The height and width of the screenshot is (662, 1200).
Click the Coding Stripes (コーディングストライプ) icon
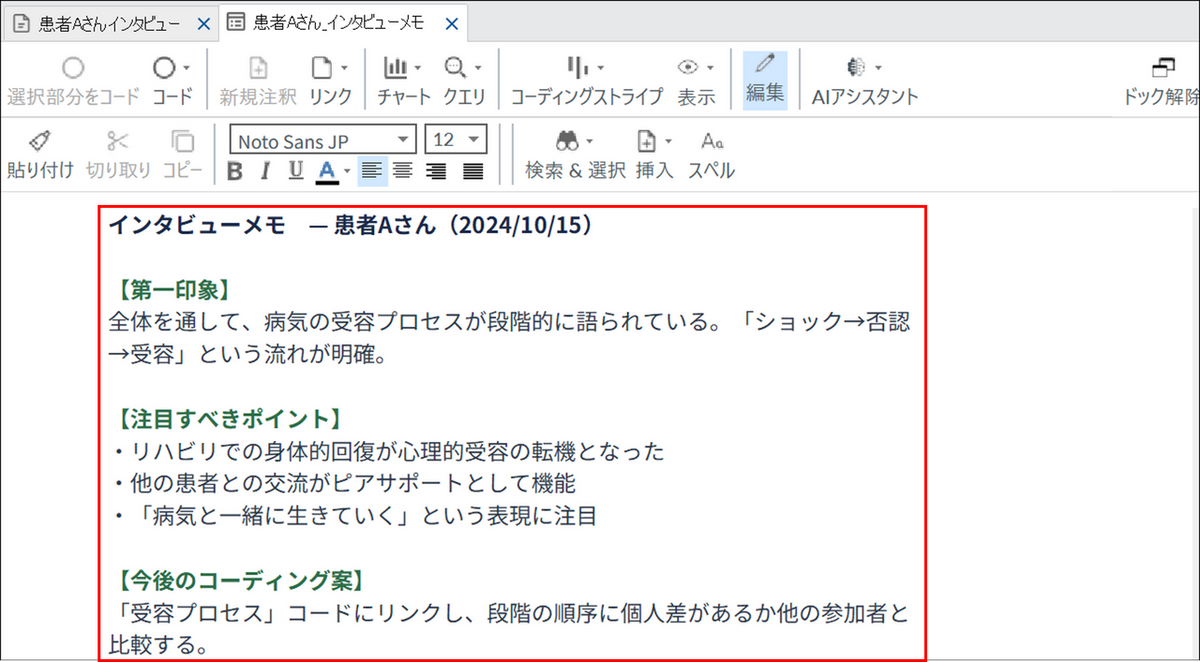click(577, 68)
